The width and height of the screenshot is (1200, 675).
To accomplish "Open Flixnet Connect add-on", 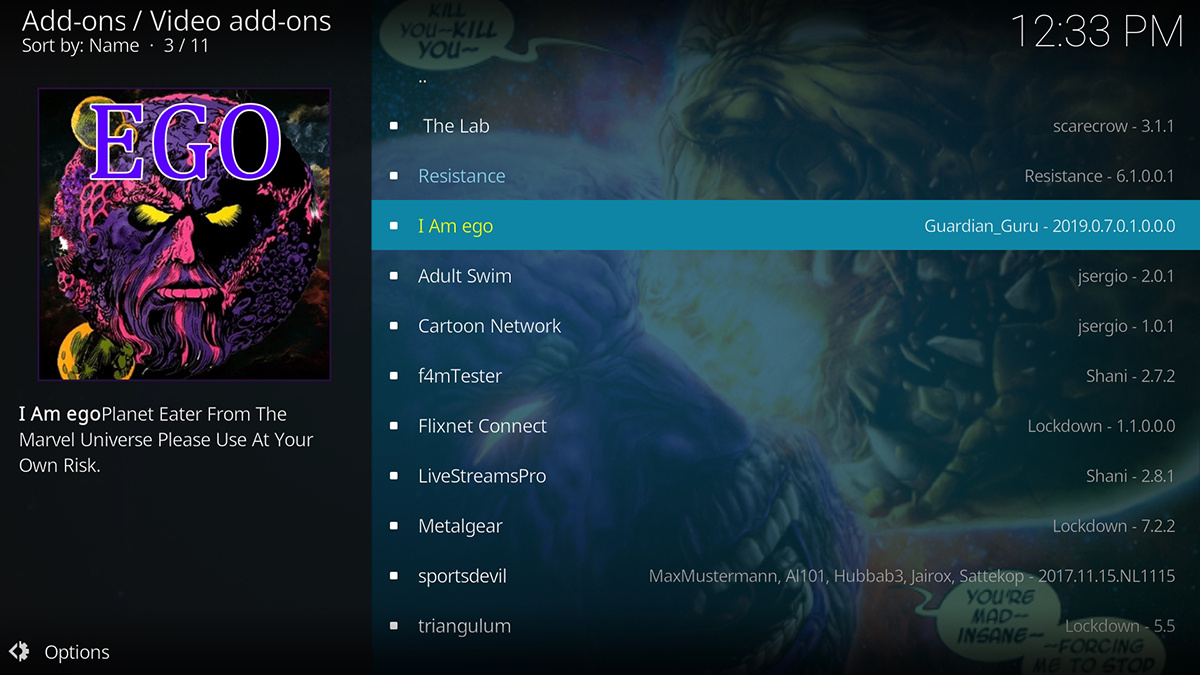I will tap(785, 426).
